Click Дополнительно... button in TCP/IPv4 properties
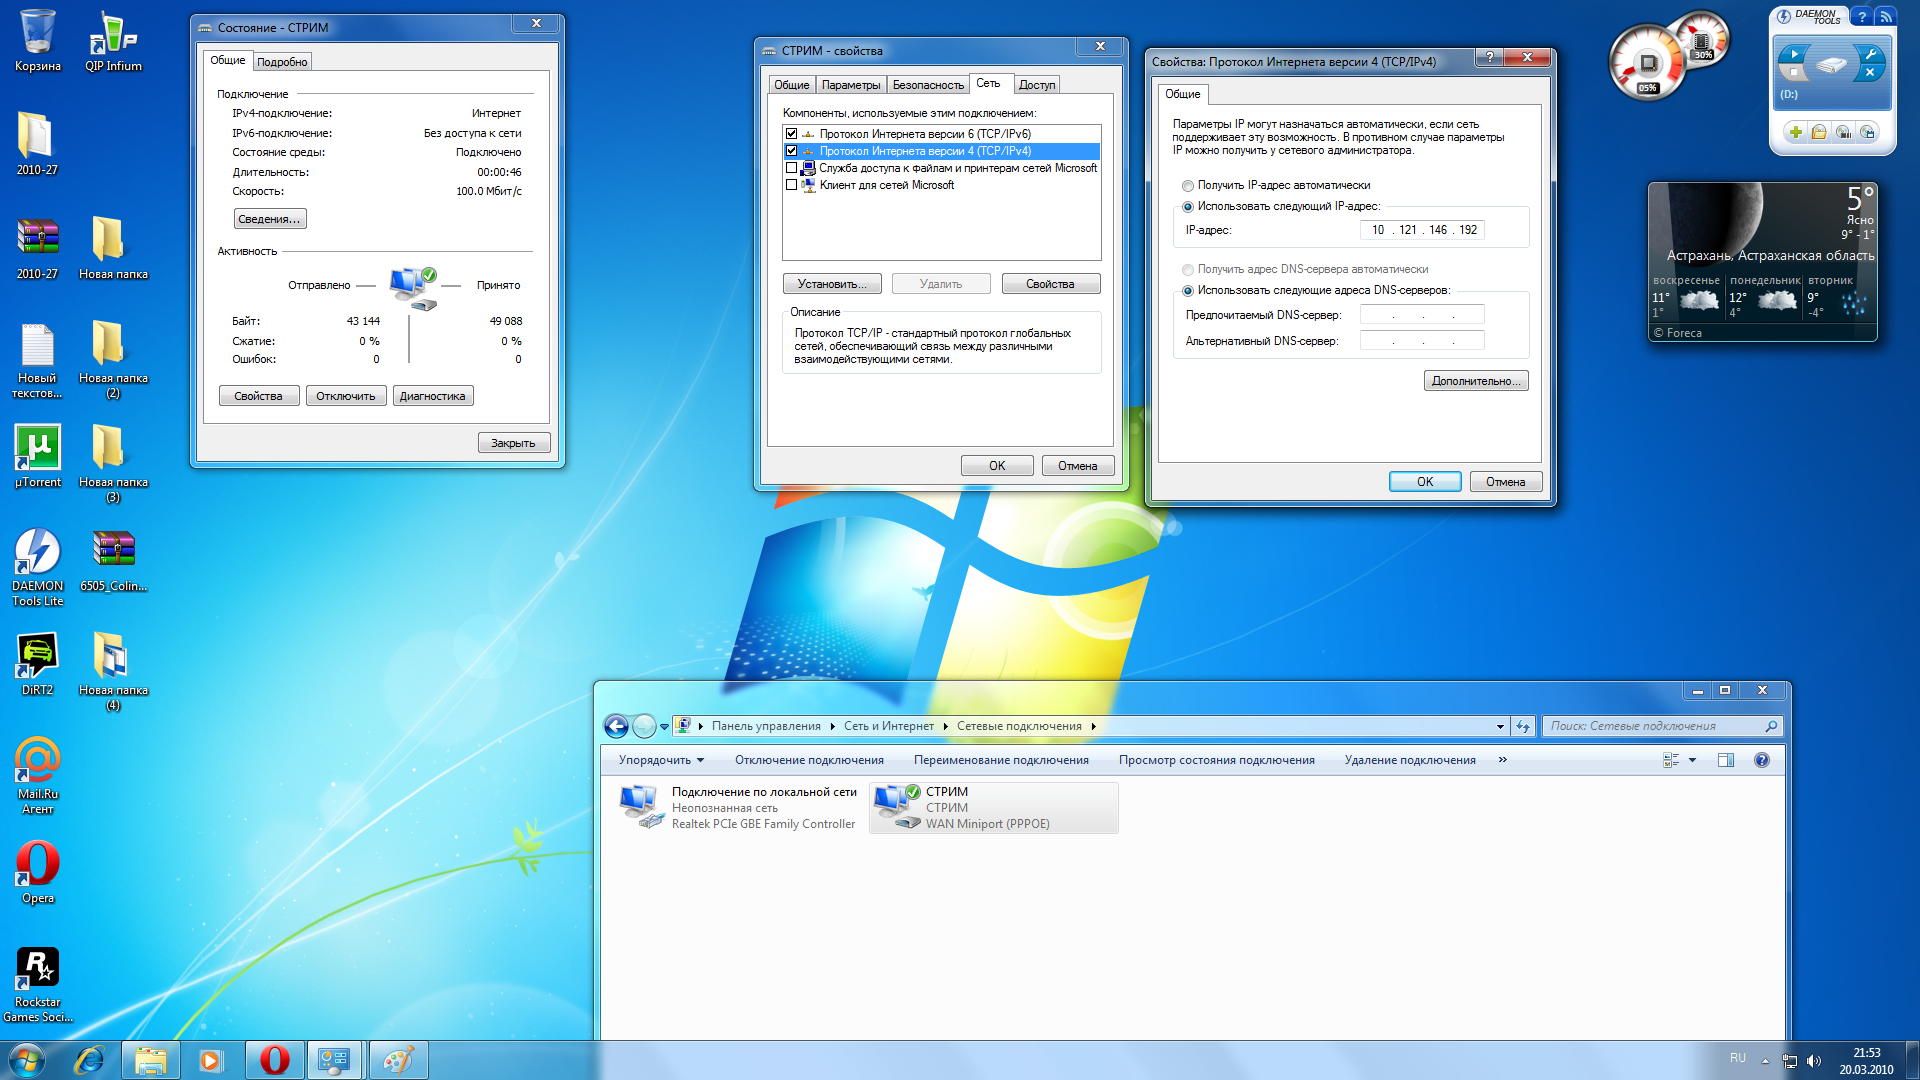The image size is (1920, 1080). [1476, 381]
